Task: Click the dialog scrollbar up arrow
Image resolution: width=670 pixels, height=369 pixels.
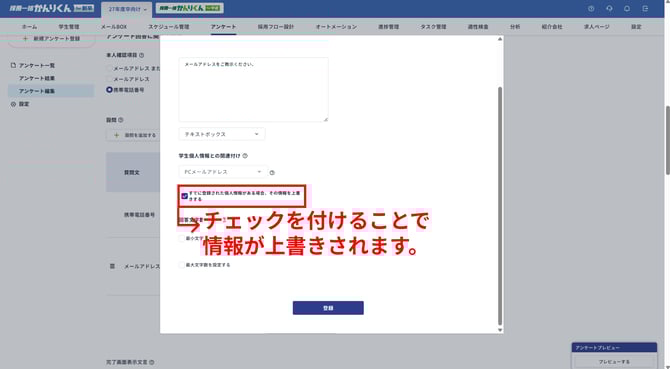Action: (x=500, y=39)
